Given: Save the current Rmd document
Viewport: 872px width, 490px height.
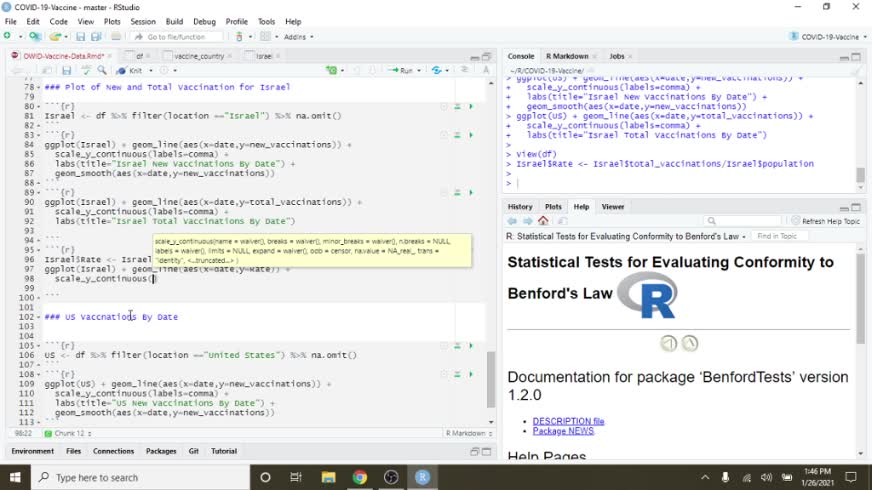Looking at the screenshot, I should (66, 71).
